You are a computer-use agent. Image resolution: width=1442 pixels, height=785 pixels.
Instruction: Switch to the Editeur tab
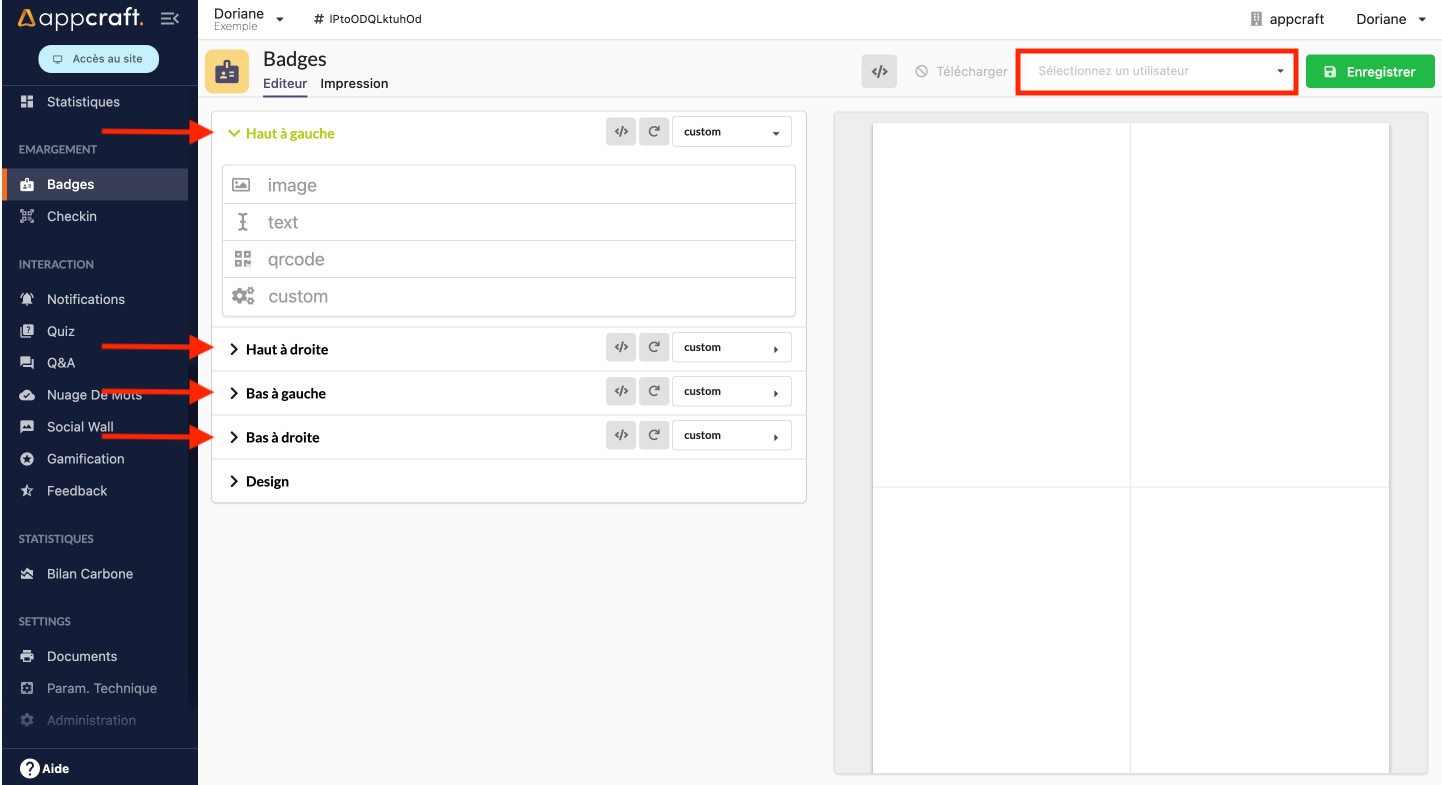click(x=285, y=84)
